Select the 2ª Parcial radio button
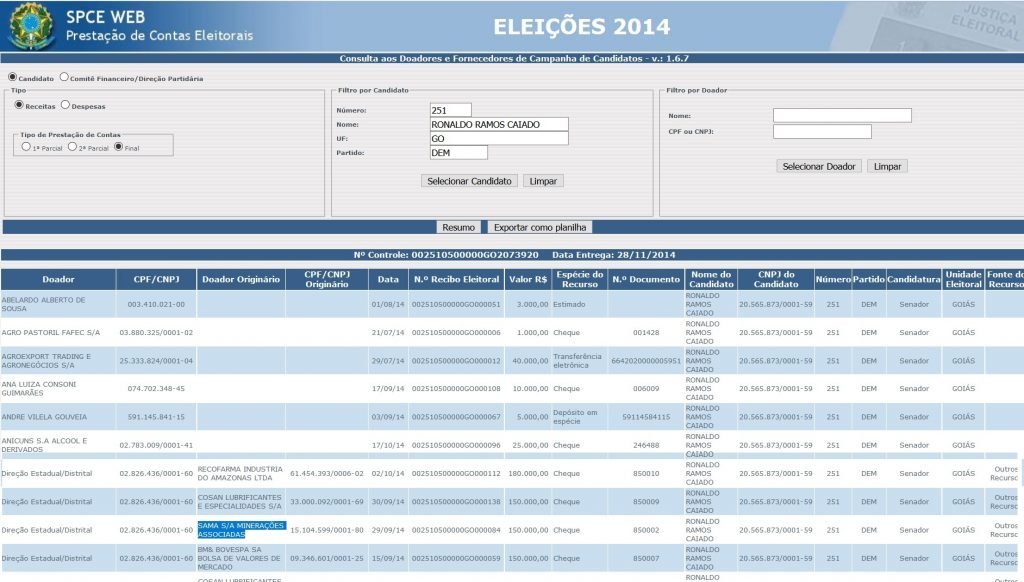 pos(72,146)
